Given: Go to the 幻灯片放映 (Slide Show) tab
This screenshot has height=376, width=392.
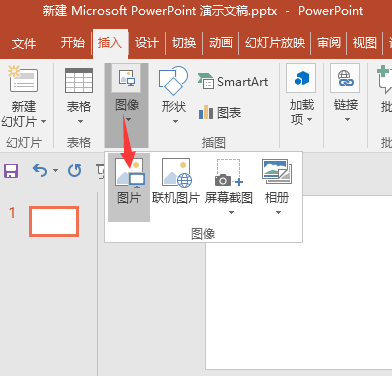Looking at the screenshot, I should coord(275,43).
